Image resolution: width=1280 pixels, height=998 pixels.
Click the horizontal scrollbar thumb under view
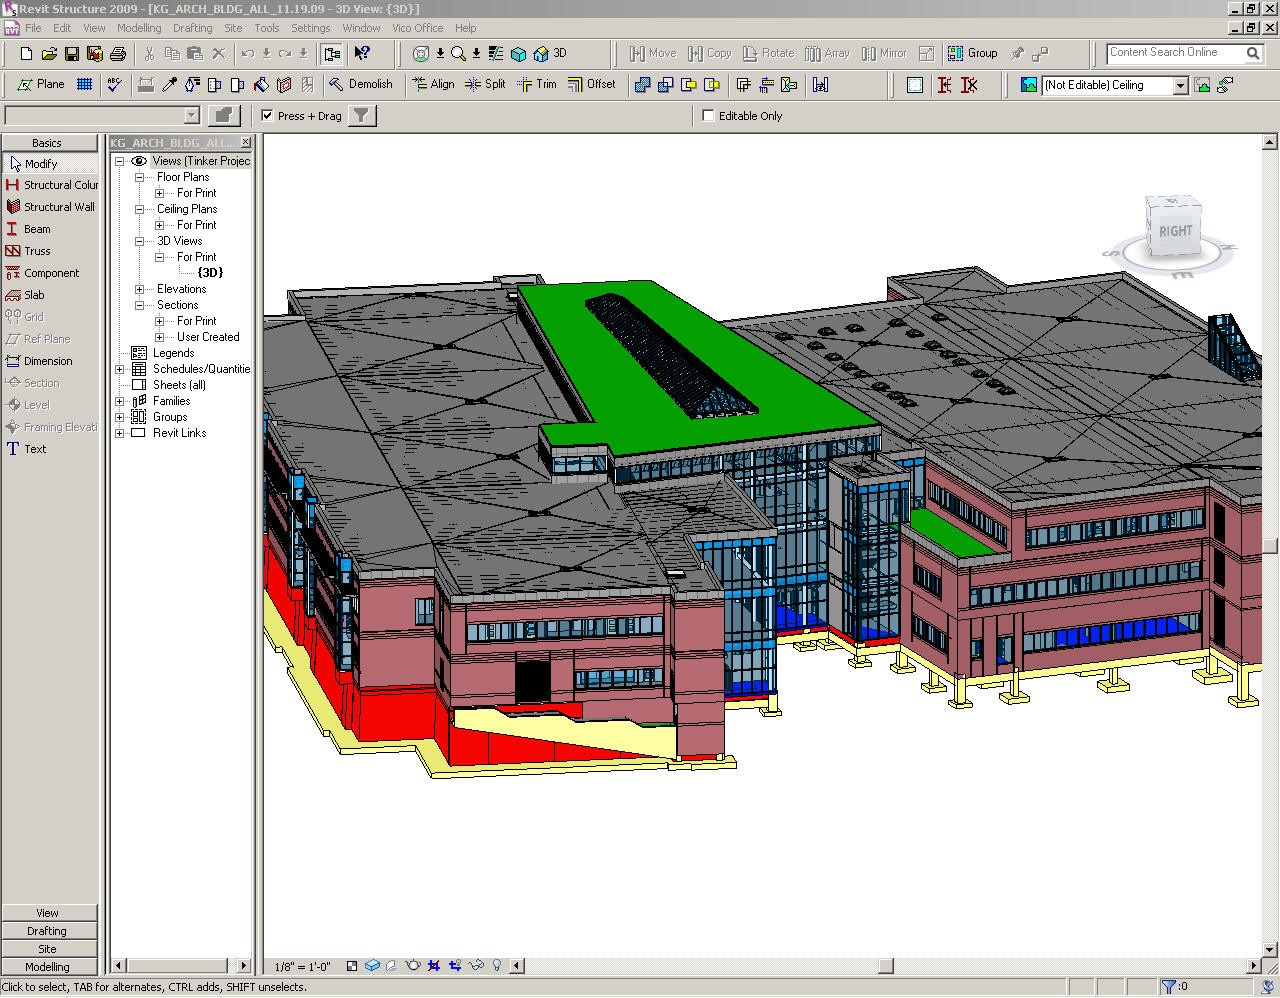886,966
